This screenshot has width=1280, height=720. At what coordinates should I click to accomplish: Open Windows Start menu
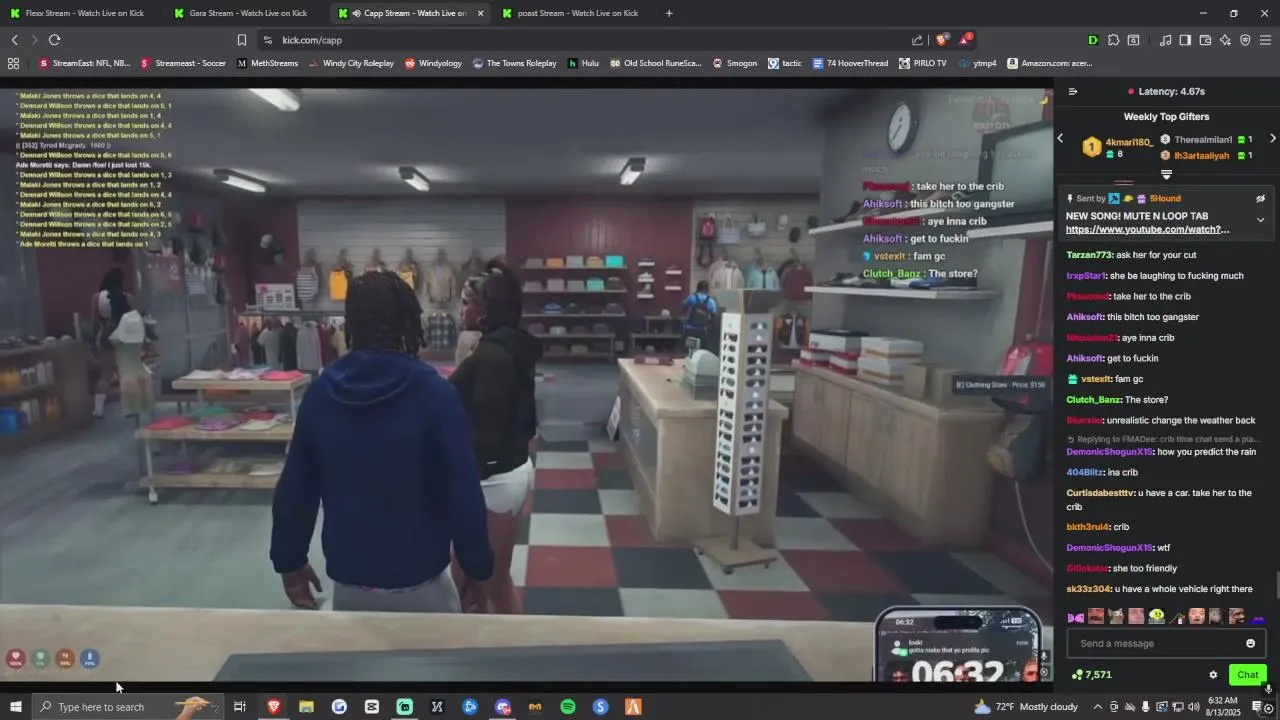(x=15, y=707)
